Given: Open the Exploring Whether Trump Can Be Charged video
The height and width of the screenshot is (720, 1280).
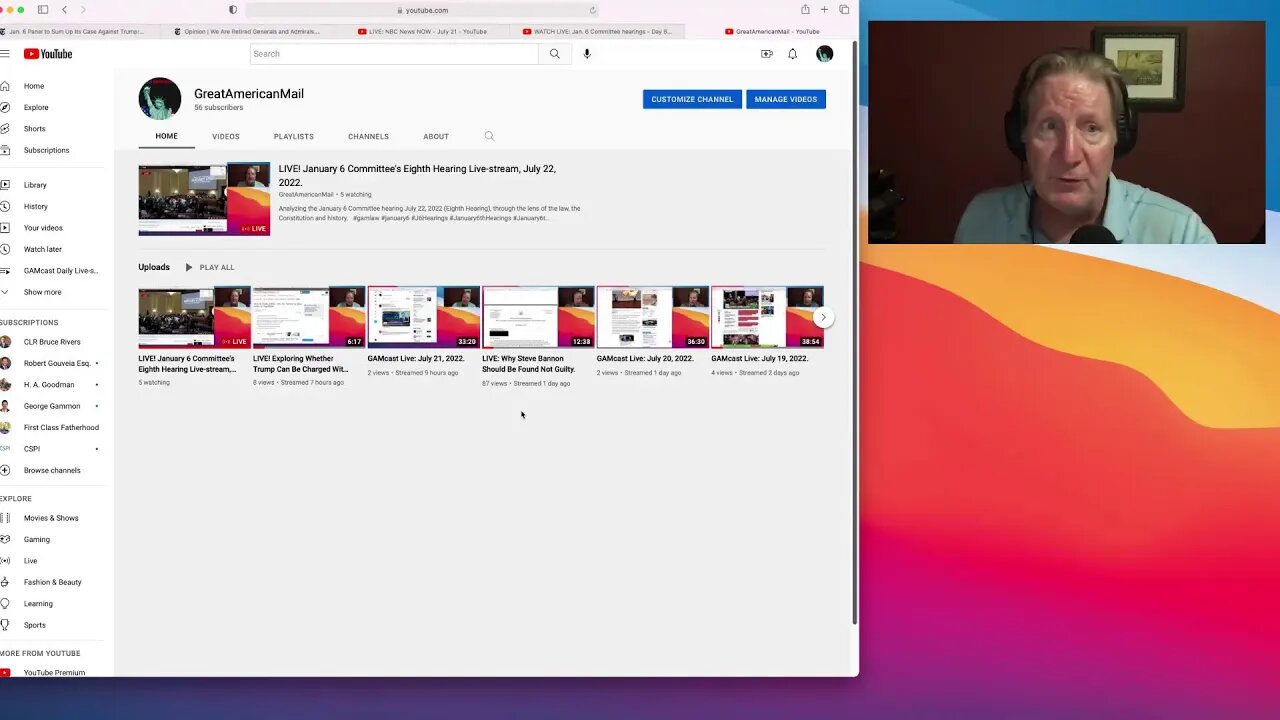Looking at the screenshot, I should click(x=308, y=317).
